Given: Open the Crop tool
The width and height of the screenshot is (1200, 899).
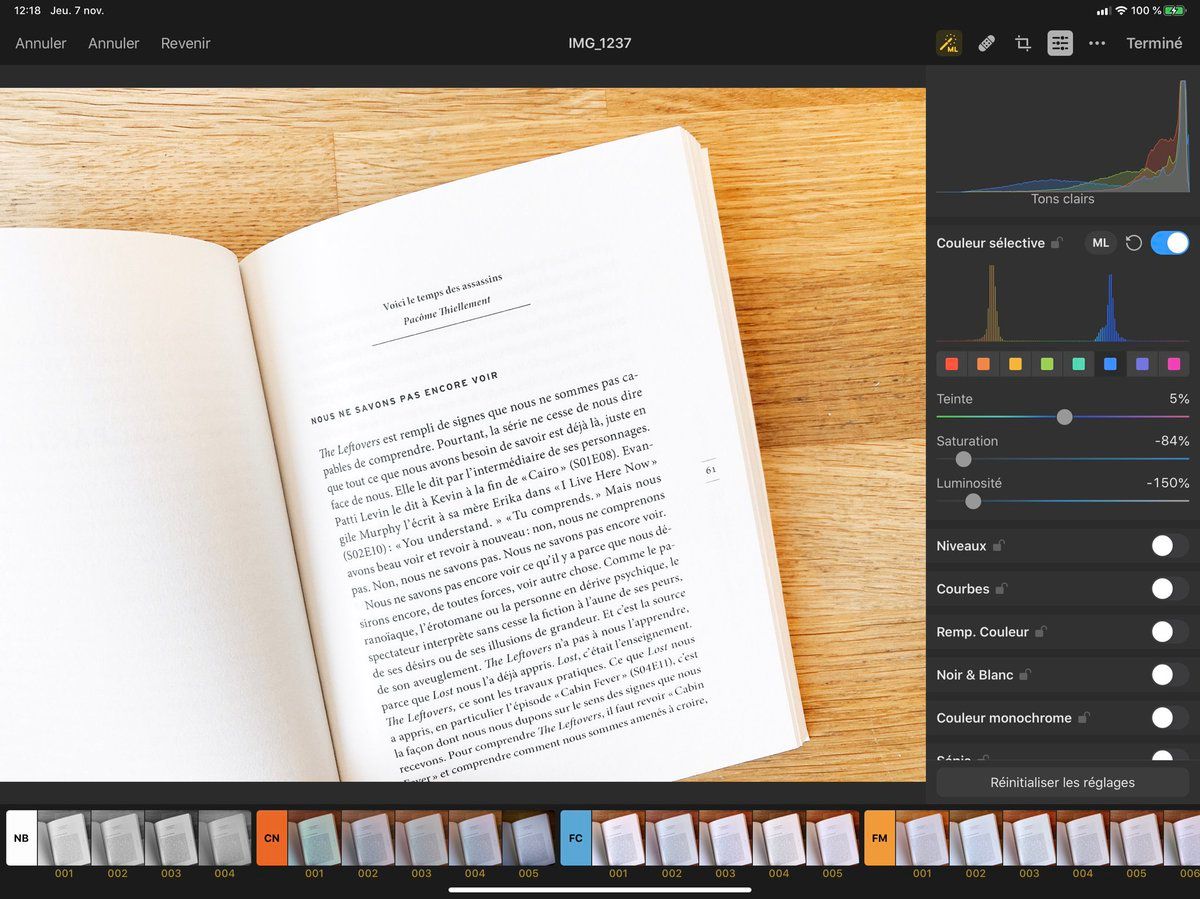Looking at the screenshot, I should point(1023,43).
